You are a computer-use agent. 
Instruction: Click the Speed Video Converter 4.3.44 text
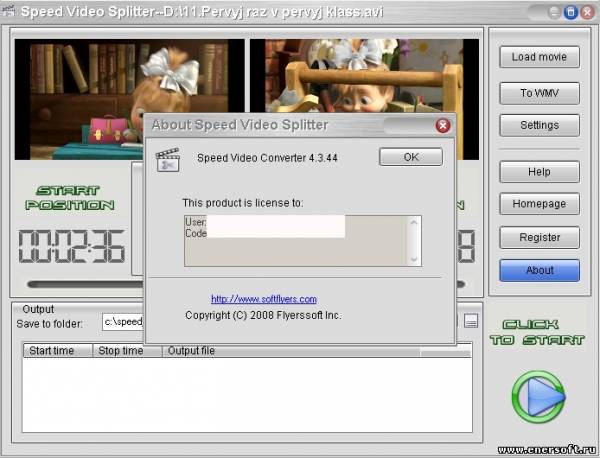point(267,158)
